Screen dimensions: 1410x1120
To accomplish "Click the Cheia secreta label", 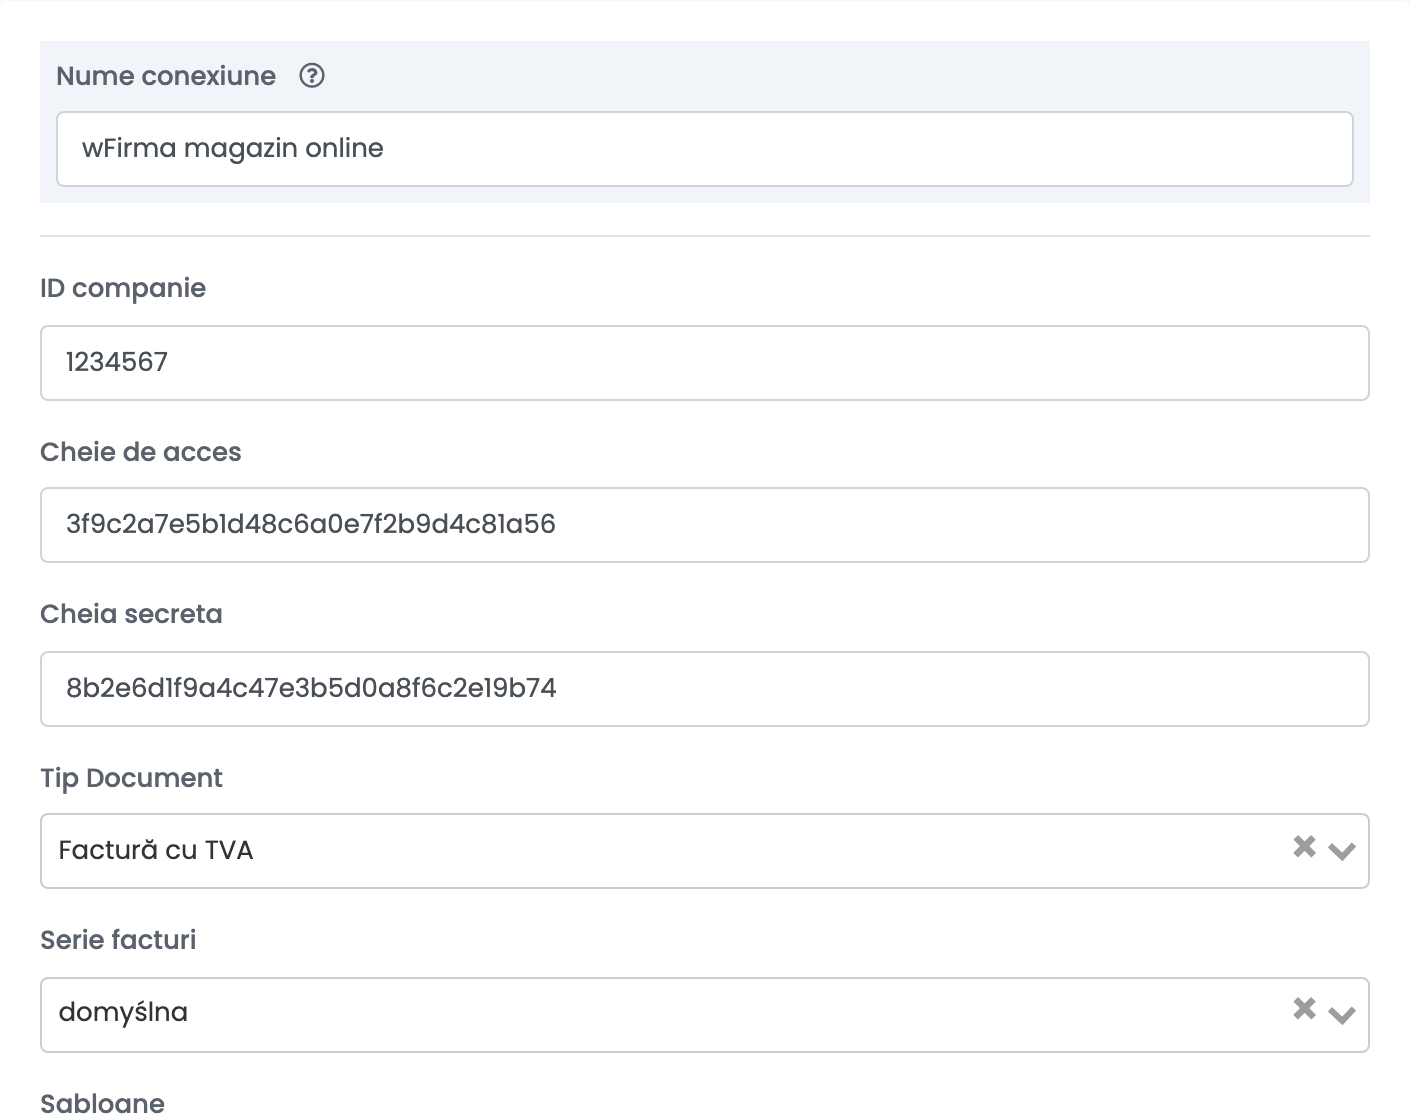I will [x=131, y=614].
